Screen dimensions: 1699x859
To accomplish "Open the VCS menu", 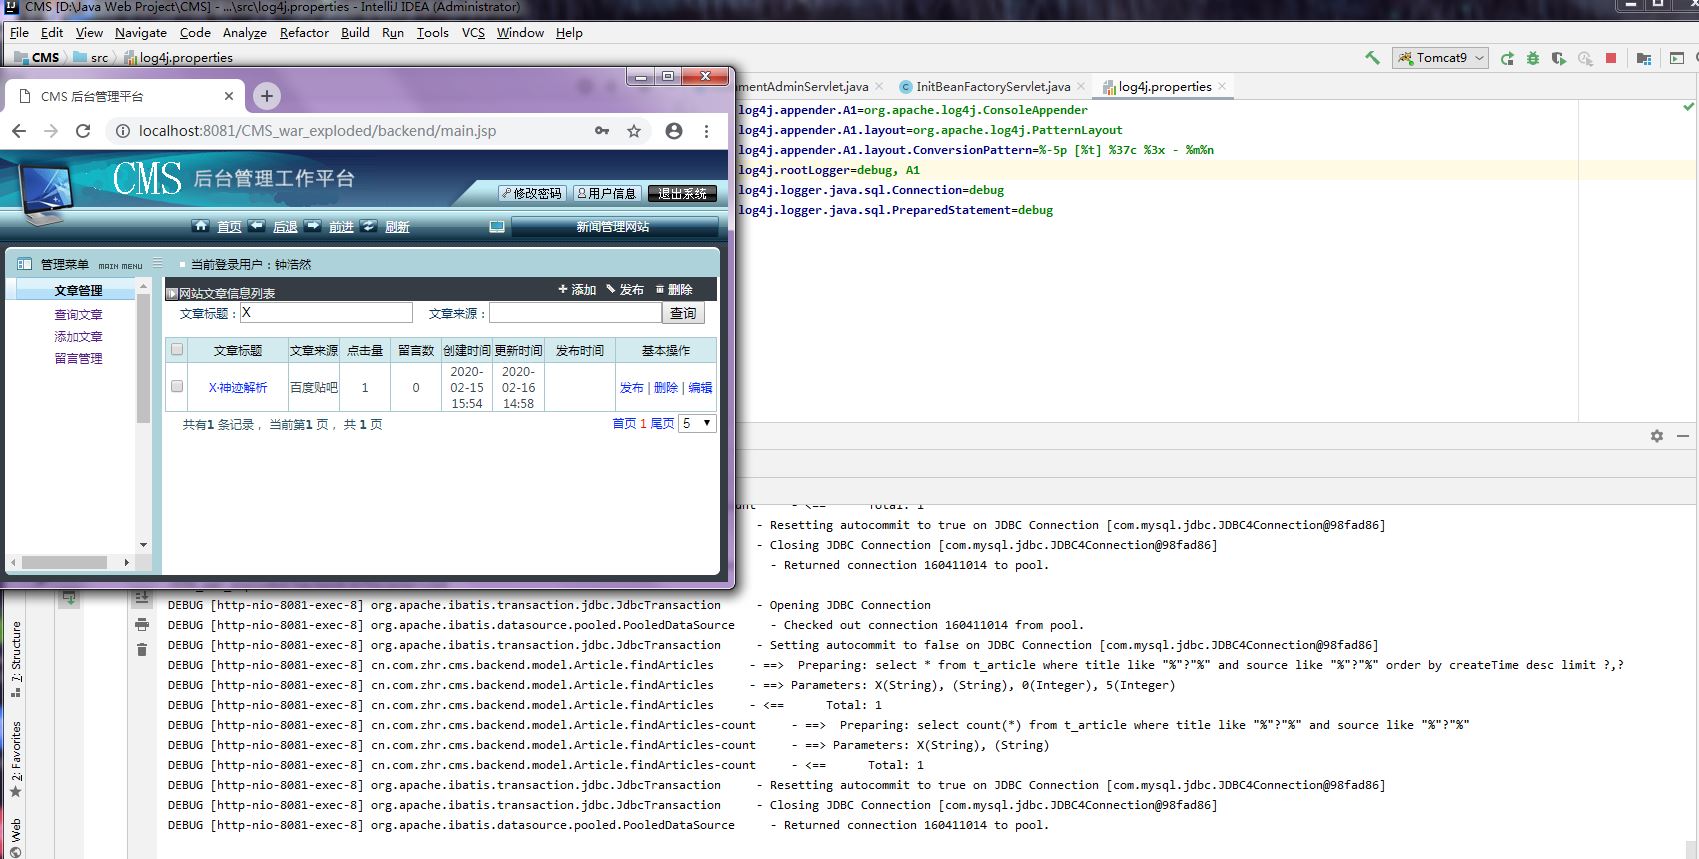I will [x=473, y=32].
